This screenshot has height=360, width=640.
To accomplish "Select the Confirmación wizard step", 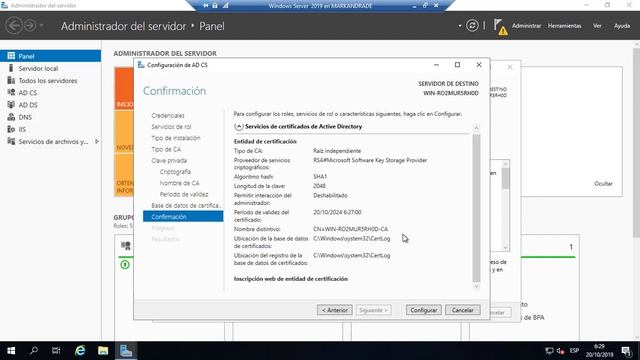I will coord(183,216).
